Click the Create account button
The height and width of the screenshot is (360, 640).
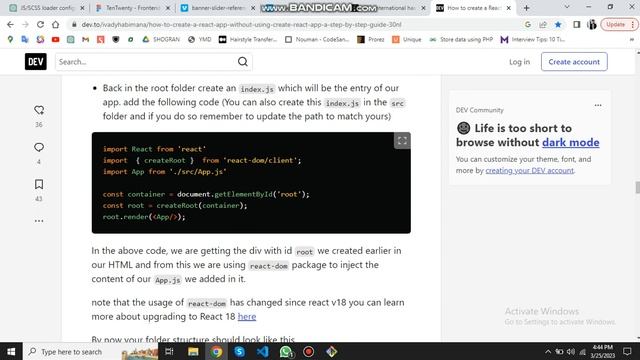pyautogui.click(x=574, y=62)
